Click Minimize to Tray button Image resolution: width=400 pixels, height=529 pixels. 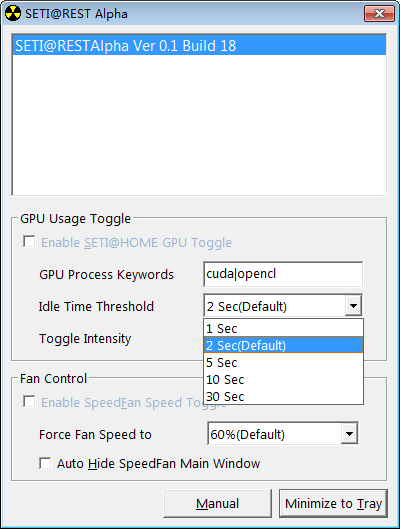(x=333, y=503)
